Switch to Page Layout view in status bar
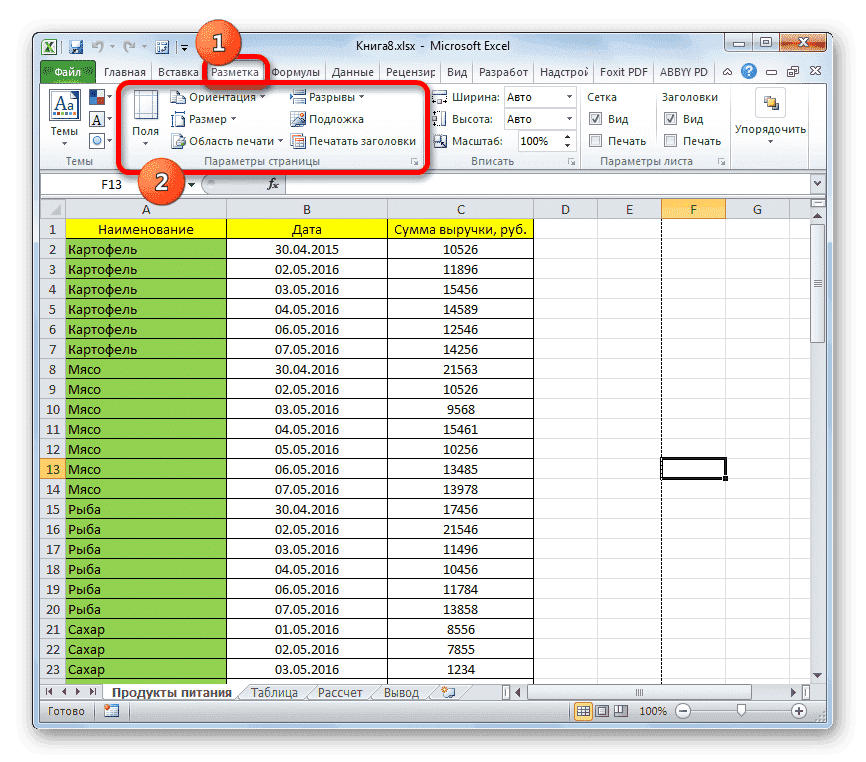The width and height of the screenshot is (866, 762). click(x=600, y=711)
